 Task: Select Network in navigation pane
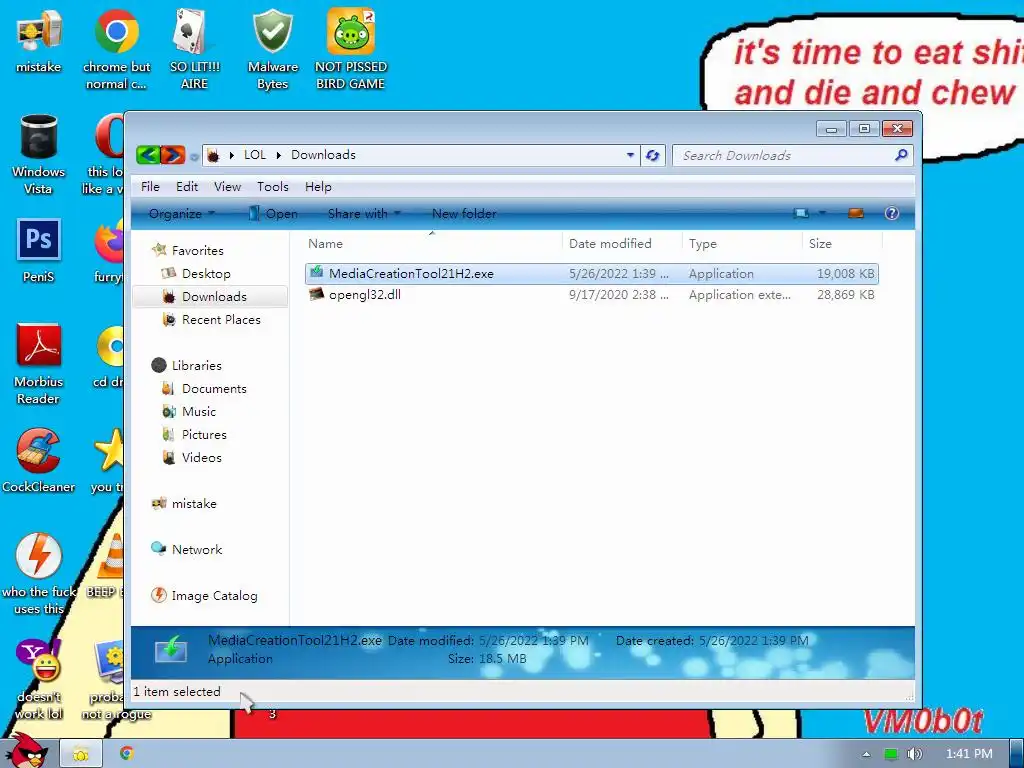(x=197, y=550)
